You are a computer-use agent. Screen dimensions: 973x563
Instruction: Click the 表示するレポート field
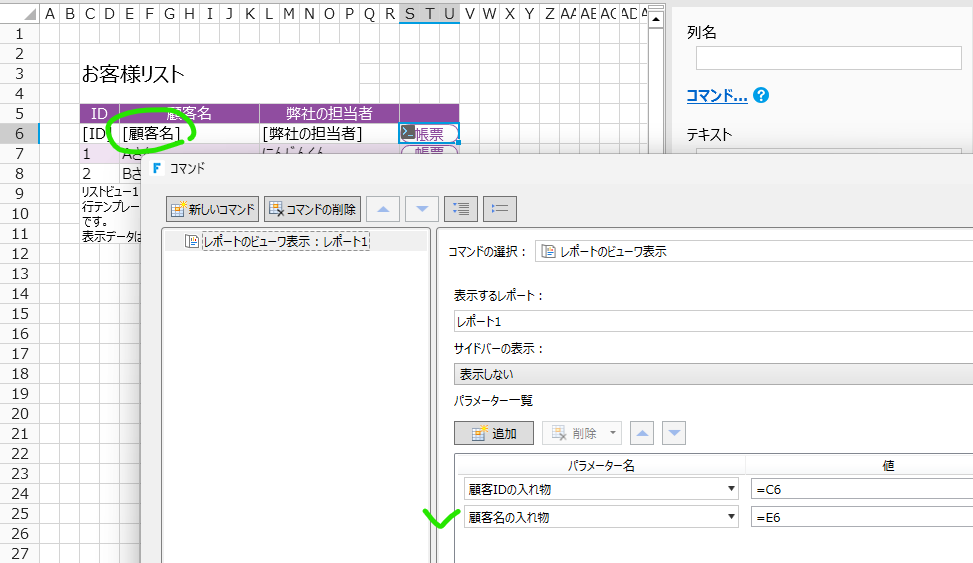(x=712, y=322)
